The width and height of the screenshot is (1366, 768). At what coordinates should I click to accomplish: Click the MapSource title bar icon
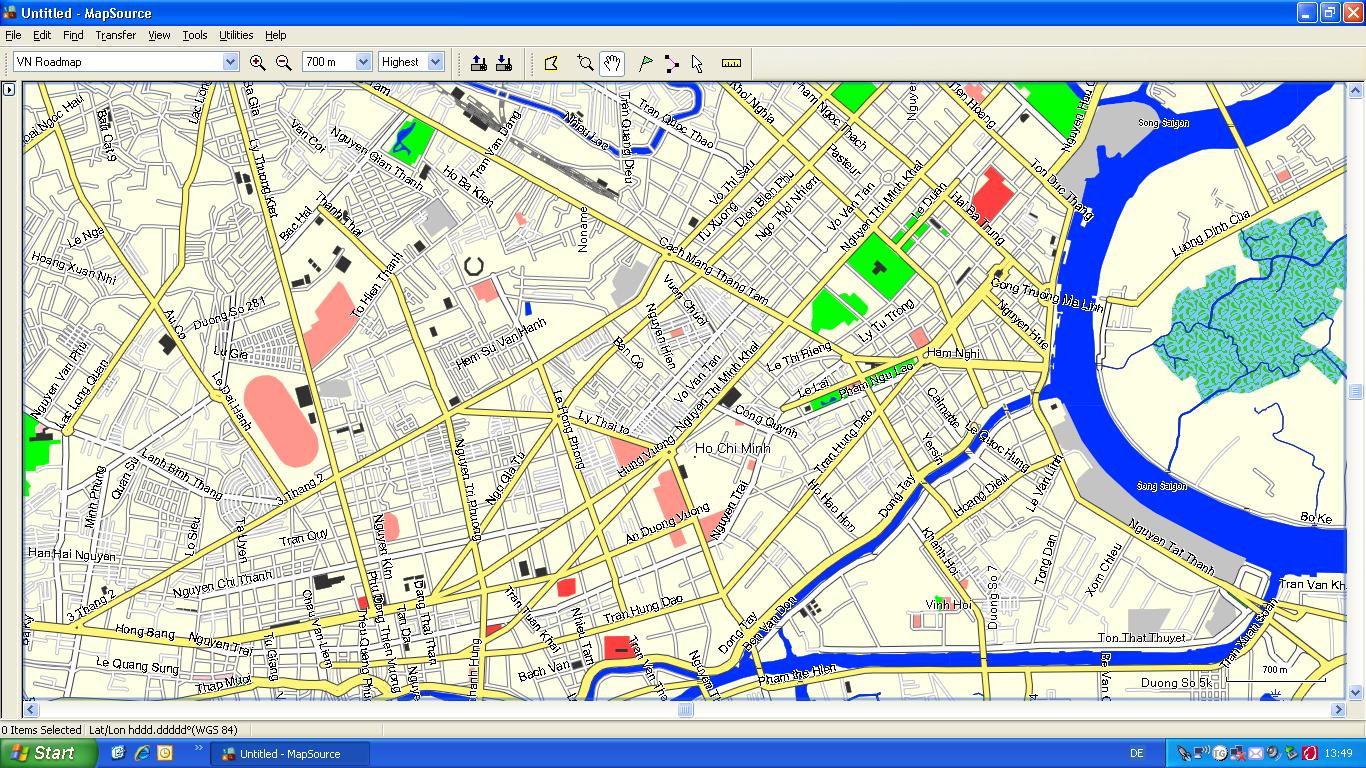pos(10,13)
